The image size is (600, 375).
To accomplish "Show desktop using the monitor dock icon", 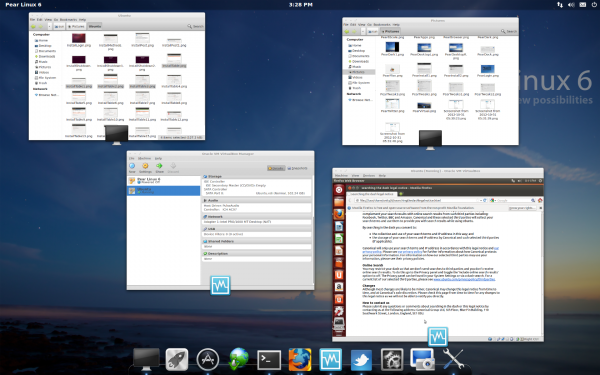I will pyautogui.click(x=146, y=359).
